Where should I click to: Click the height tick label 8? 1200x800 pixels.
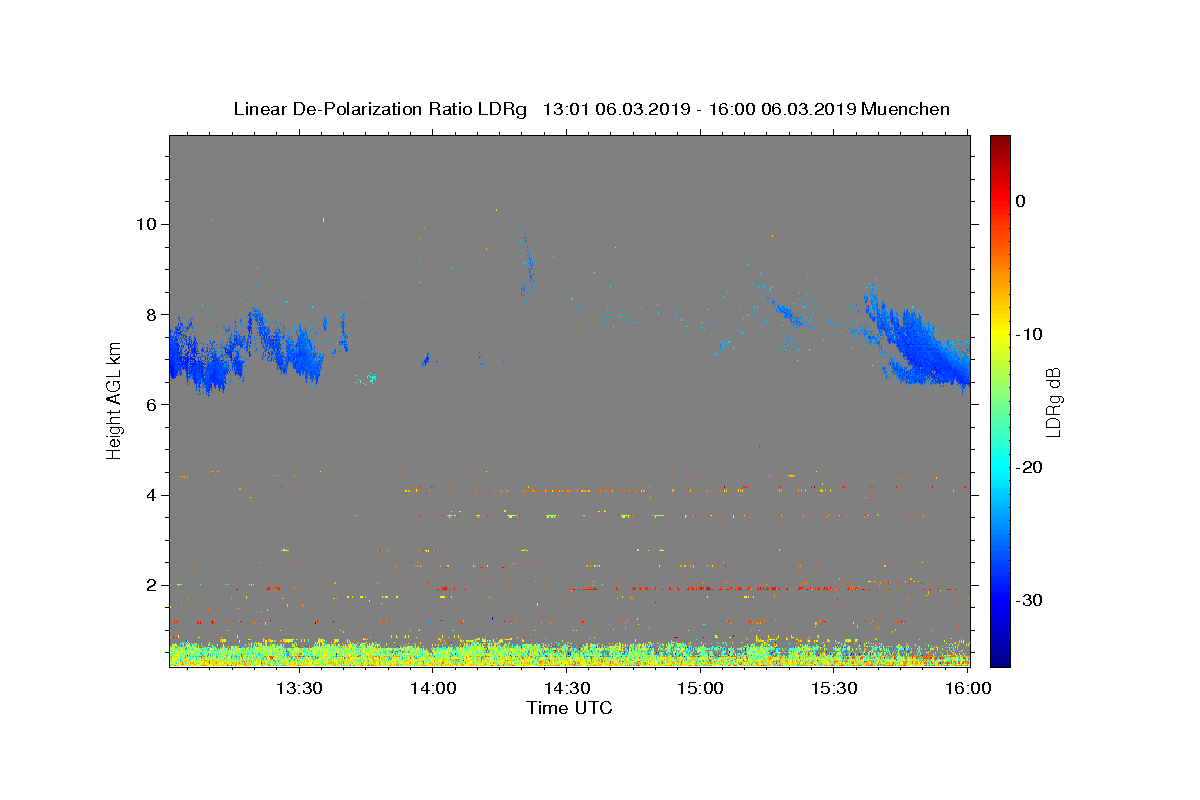click(154, 314)
